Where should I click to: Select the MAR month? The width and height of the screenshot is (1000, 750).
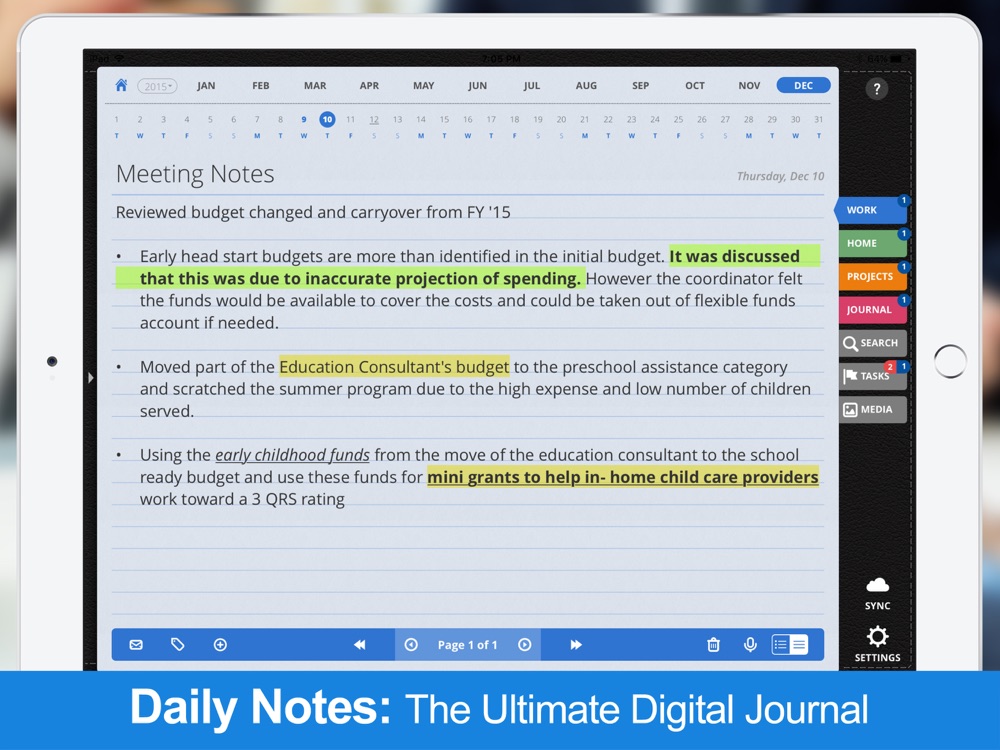click(315, 85)
